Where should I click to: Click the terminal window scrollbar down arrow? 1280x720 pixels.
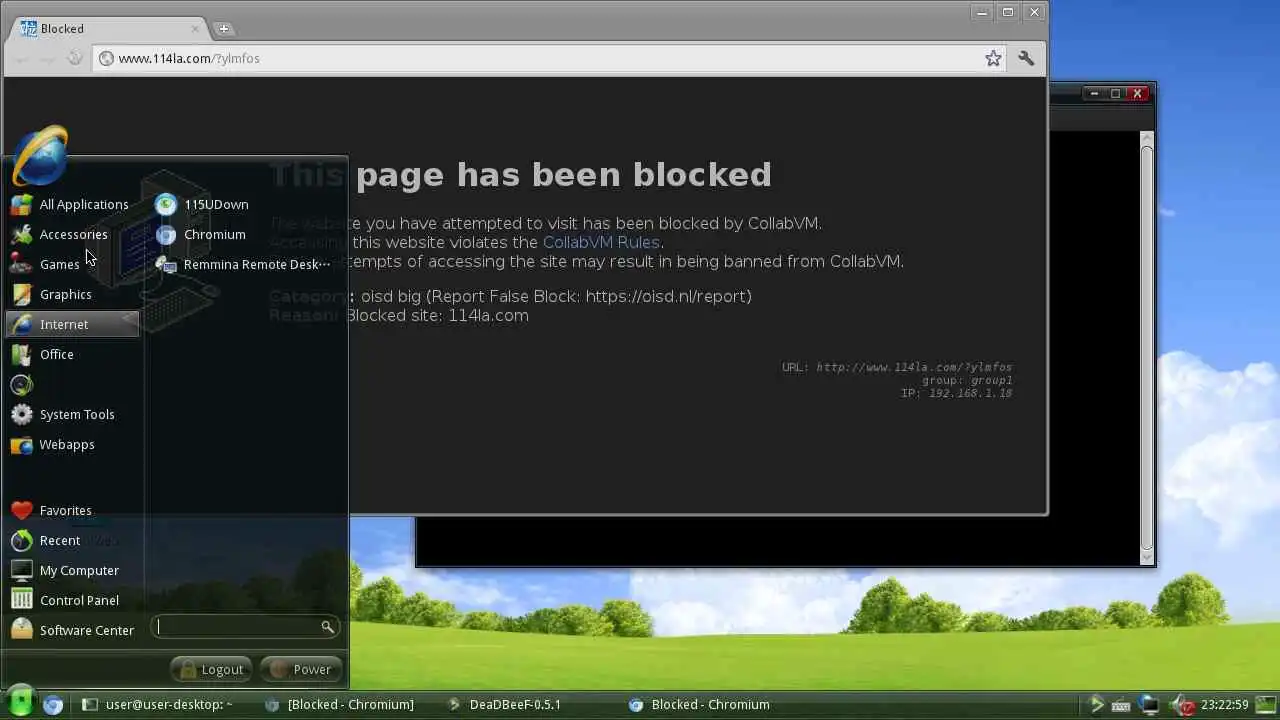point(1146,556)
